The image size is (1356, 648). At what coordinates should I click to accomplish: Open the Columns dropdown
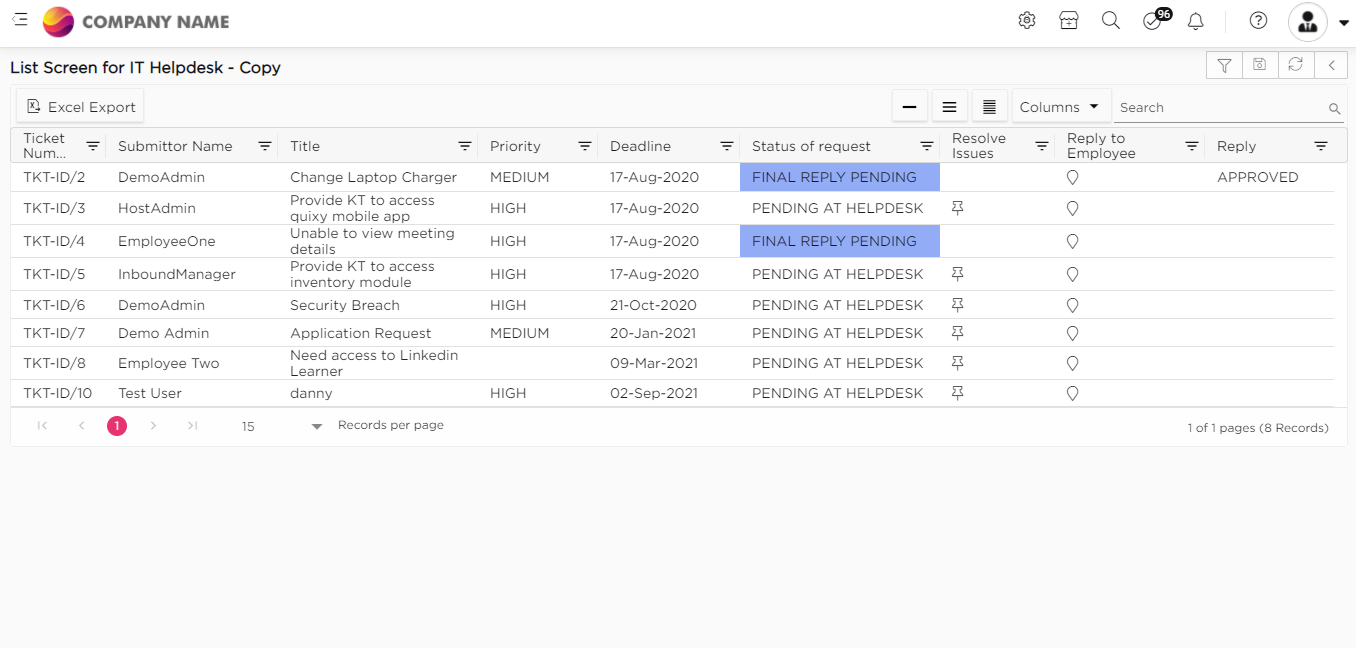click(x=1061, y=107)
